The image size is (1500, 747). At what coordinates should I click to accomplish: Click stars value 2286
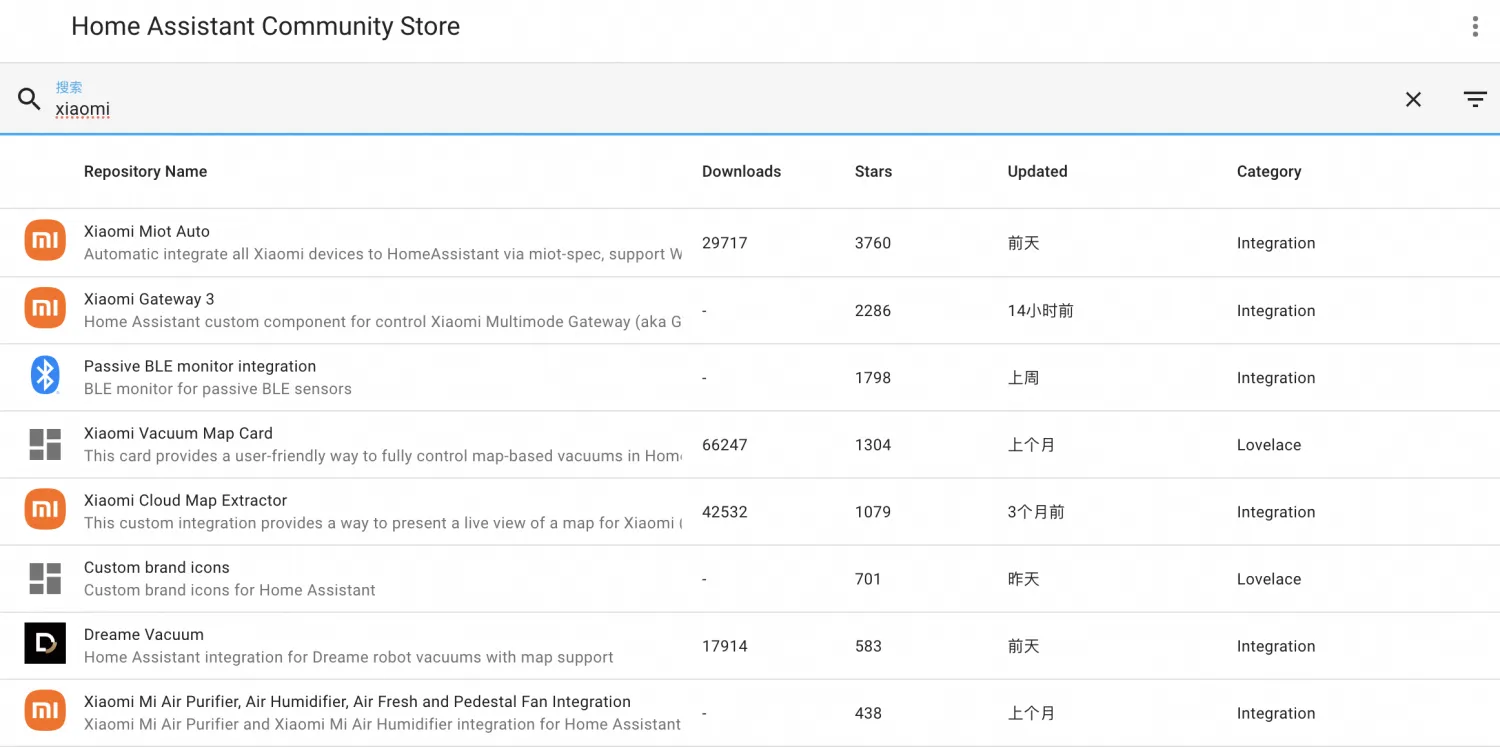pos(873,311)
